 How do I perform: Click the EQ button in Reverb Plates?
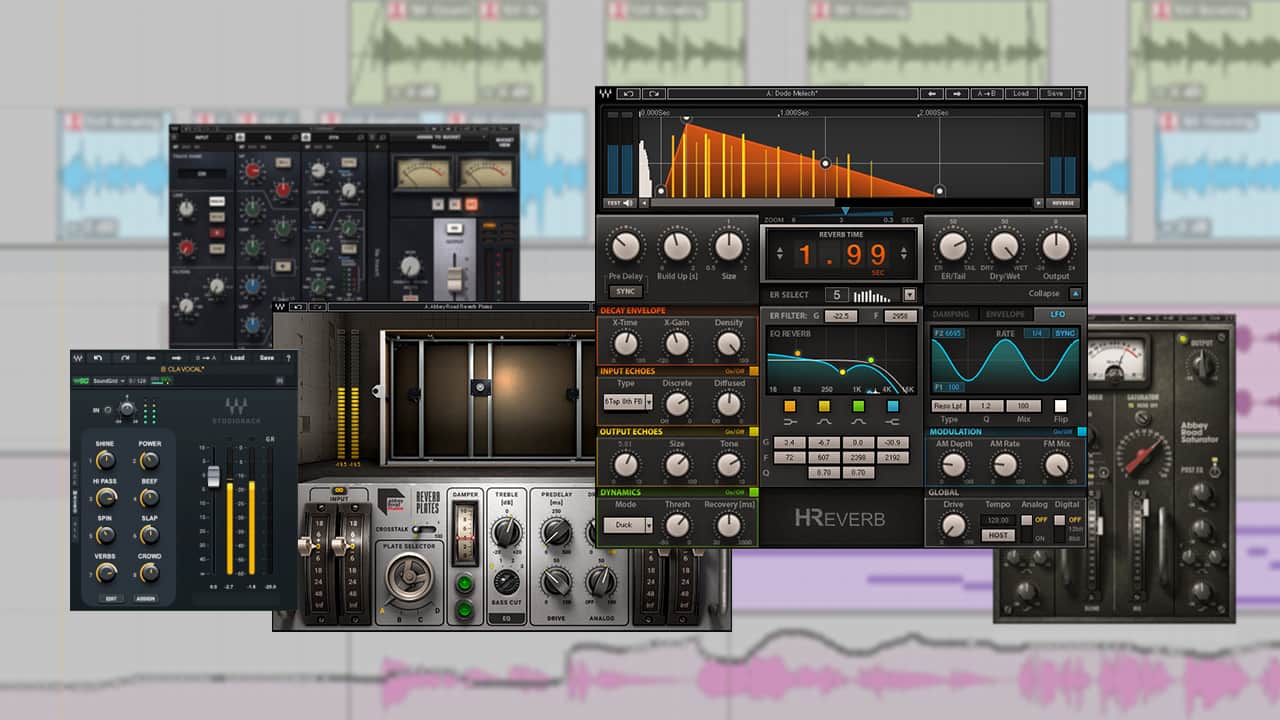click(505, 618)
